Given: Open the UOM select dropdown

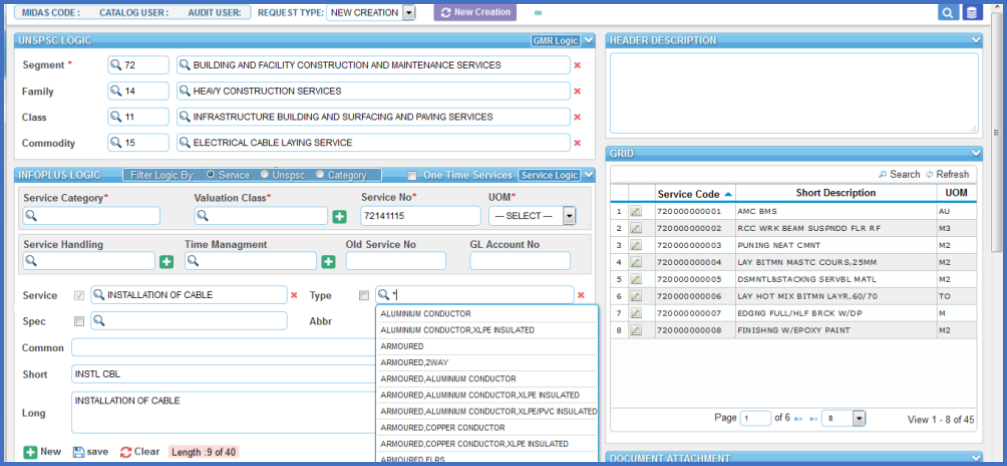Looking at the screenshot, I should click(x=568, y=216).
